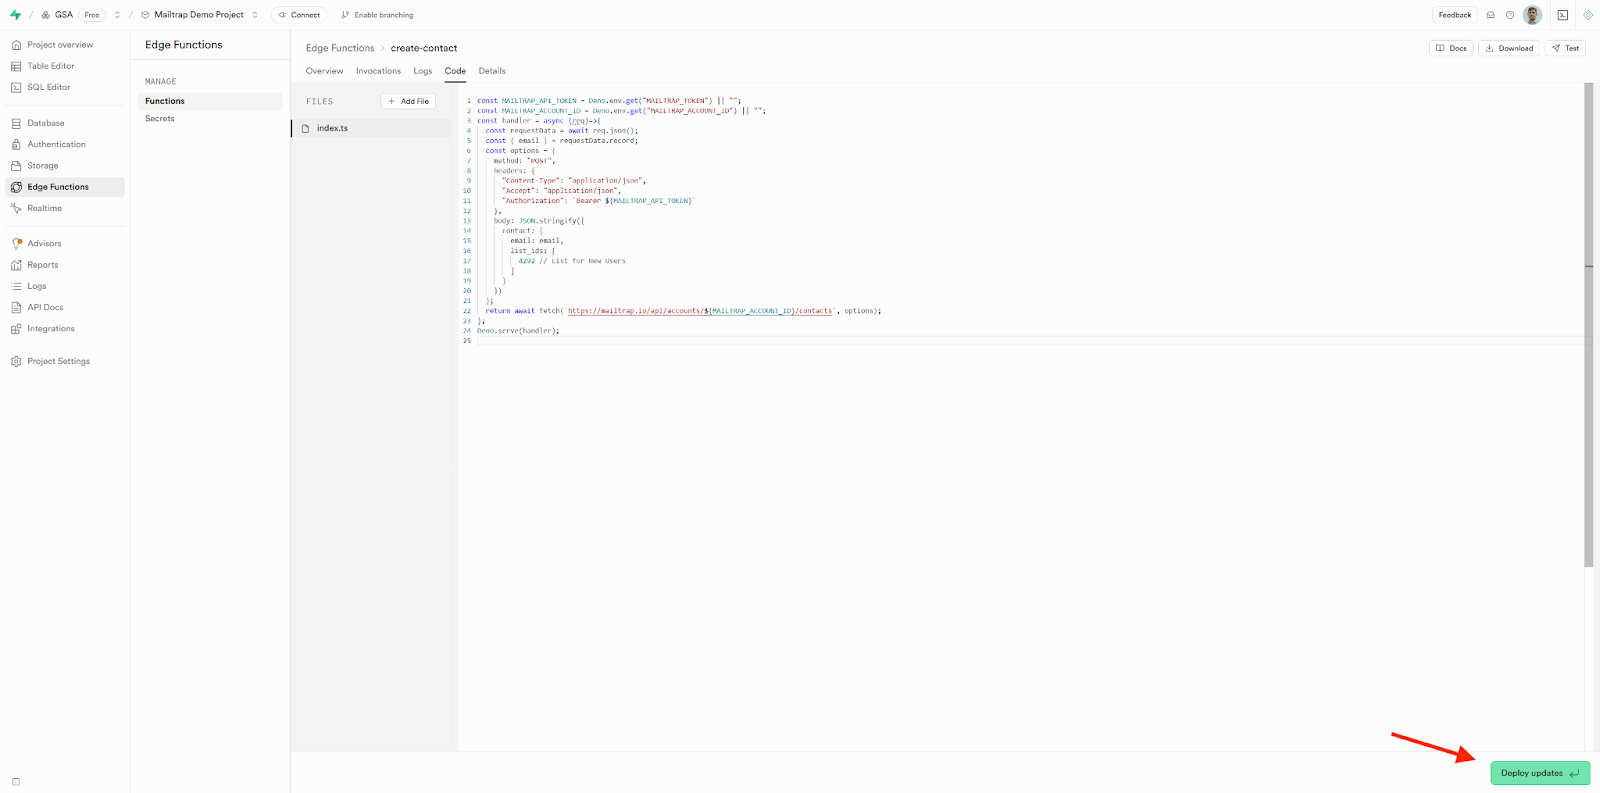The image size is (1600, 793).
Task: Click the Project overview home icon
Action: click(x=16, y=45)
